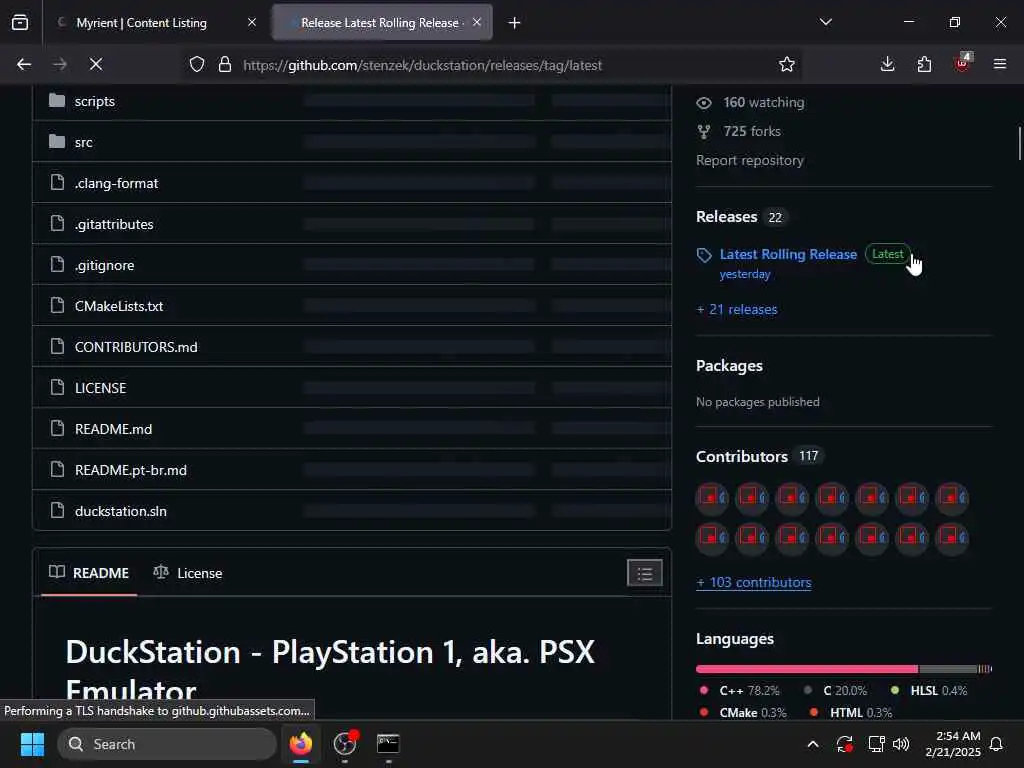The width and height of the screenshot is (1024, 768).
Task: Open the duckstation.sln file
Action: [x=121, y=511]
